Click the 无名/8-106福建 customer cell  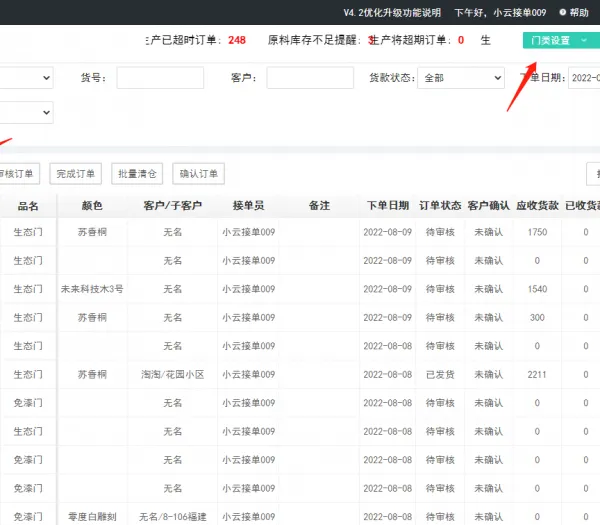coord(173,517)
